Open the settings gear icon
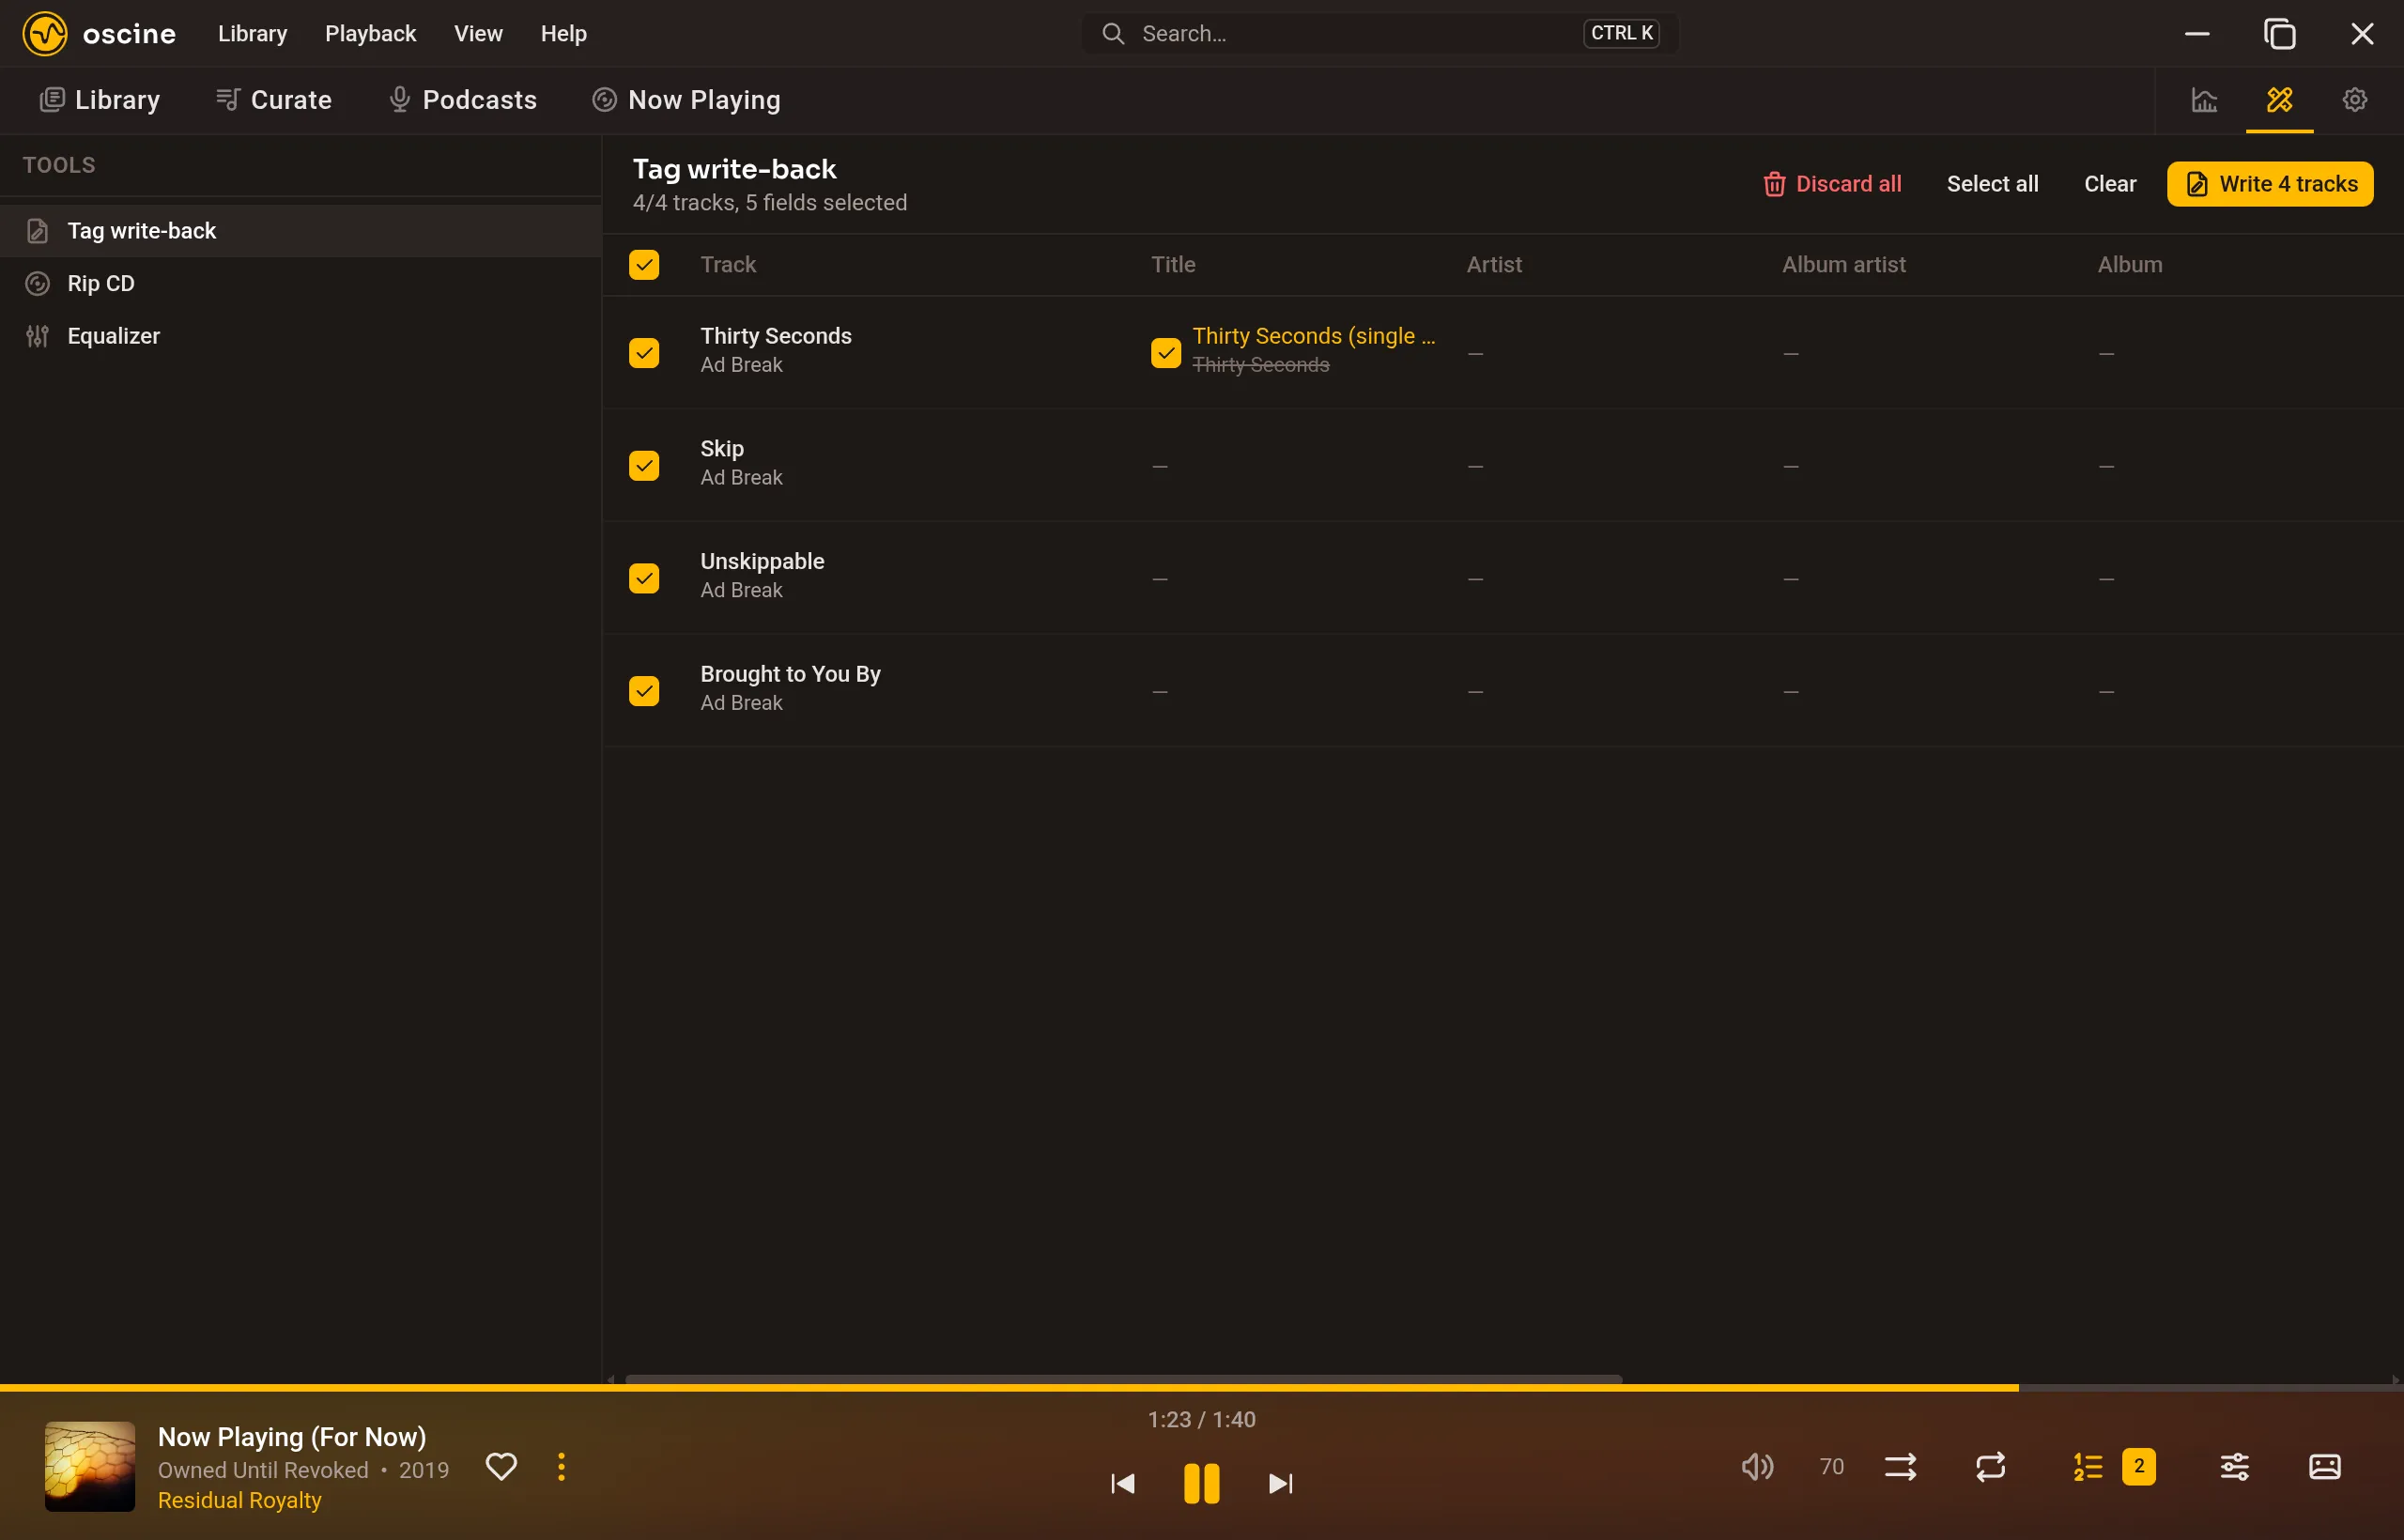 2354,100
